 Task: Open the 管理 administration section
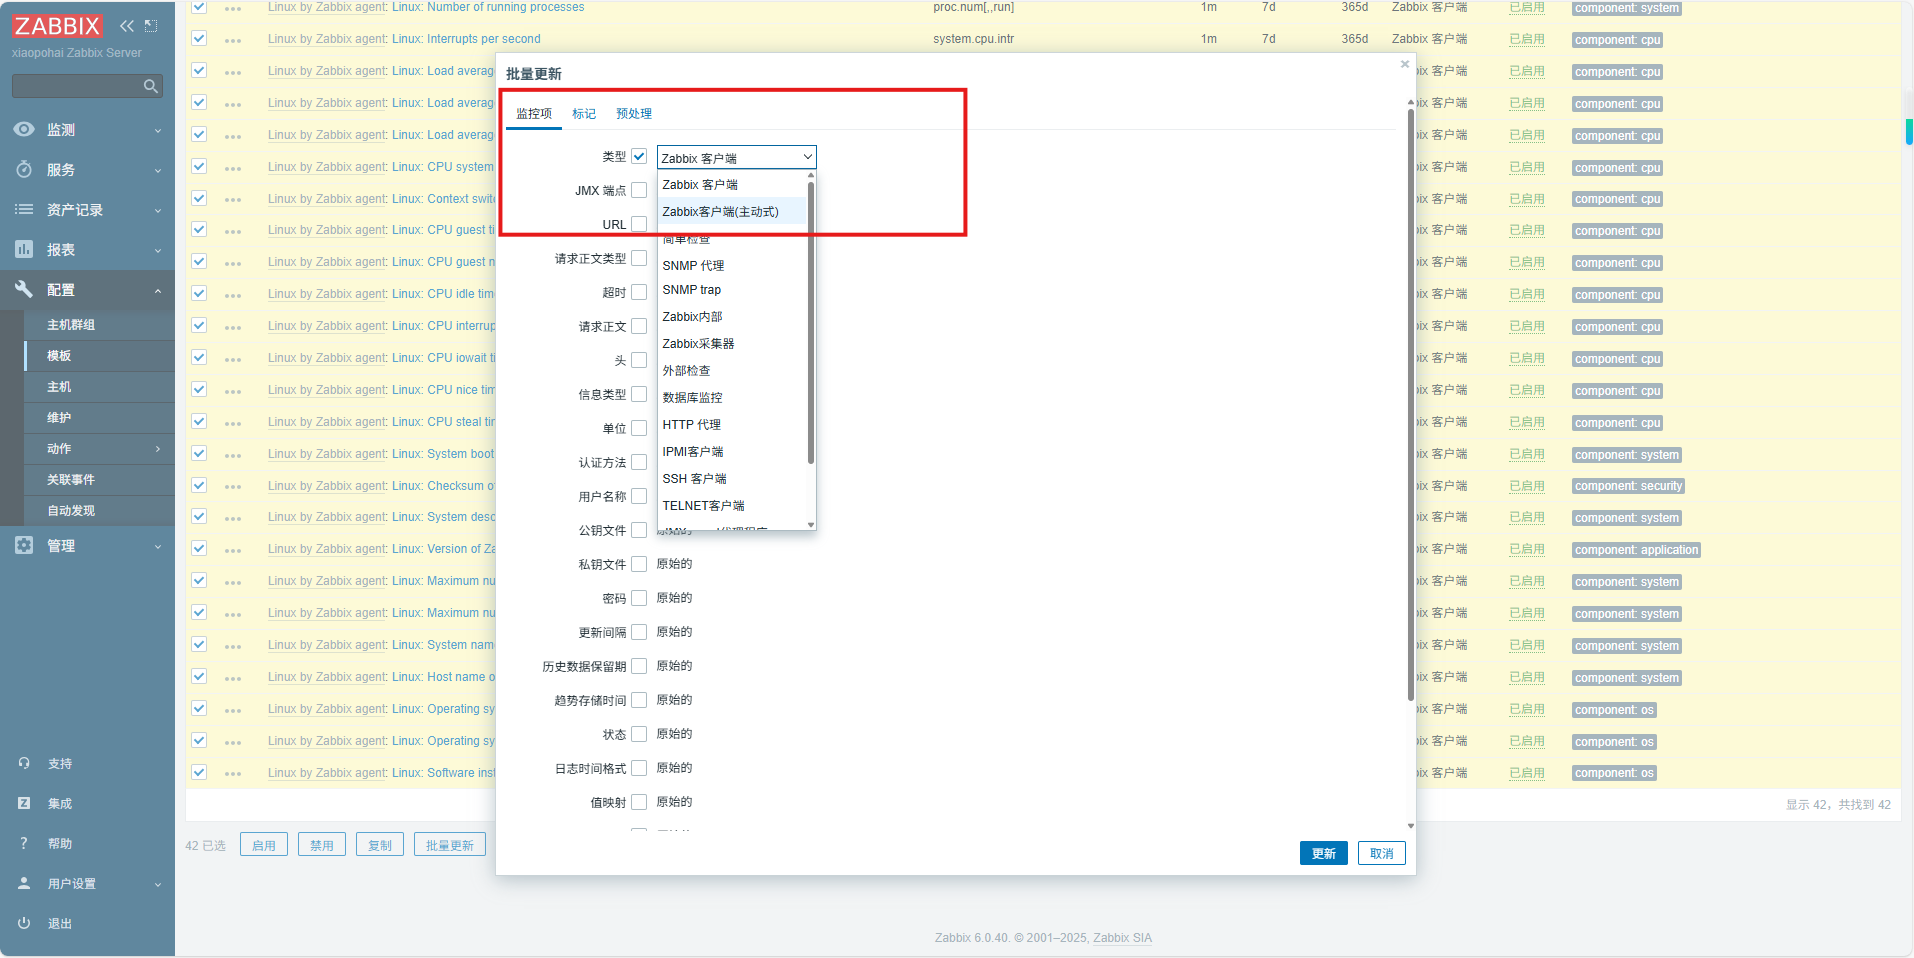(x=60, y=545)
